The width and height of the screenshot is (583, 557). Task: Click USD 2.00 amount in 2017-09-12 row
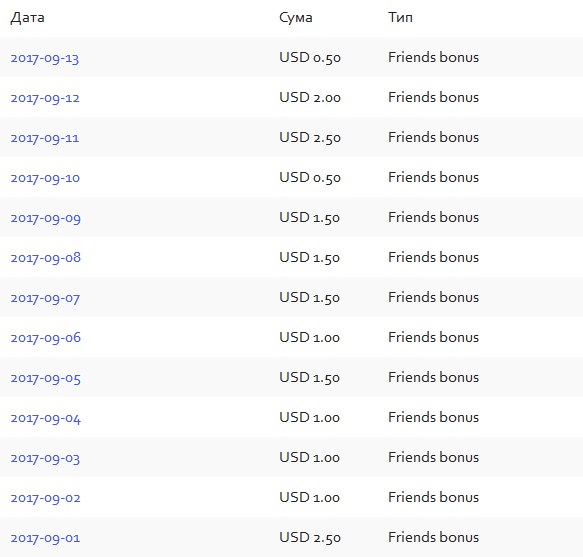coord(310,97)
